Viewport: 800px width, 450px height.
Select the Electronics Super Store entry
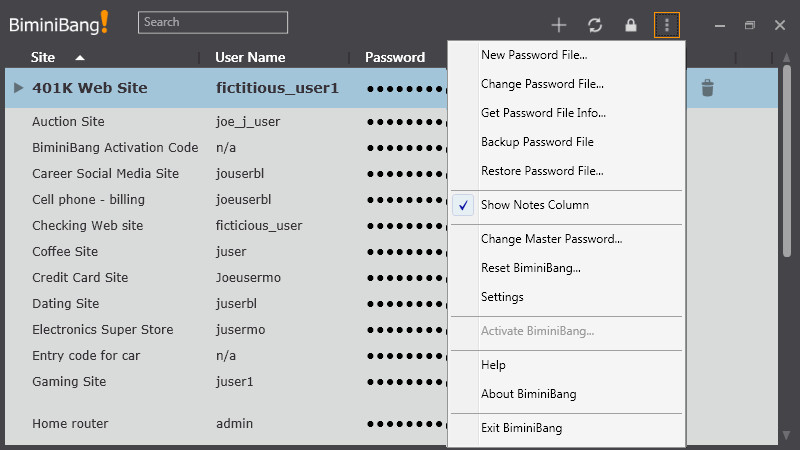(x=103, y=330)
